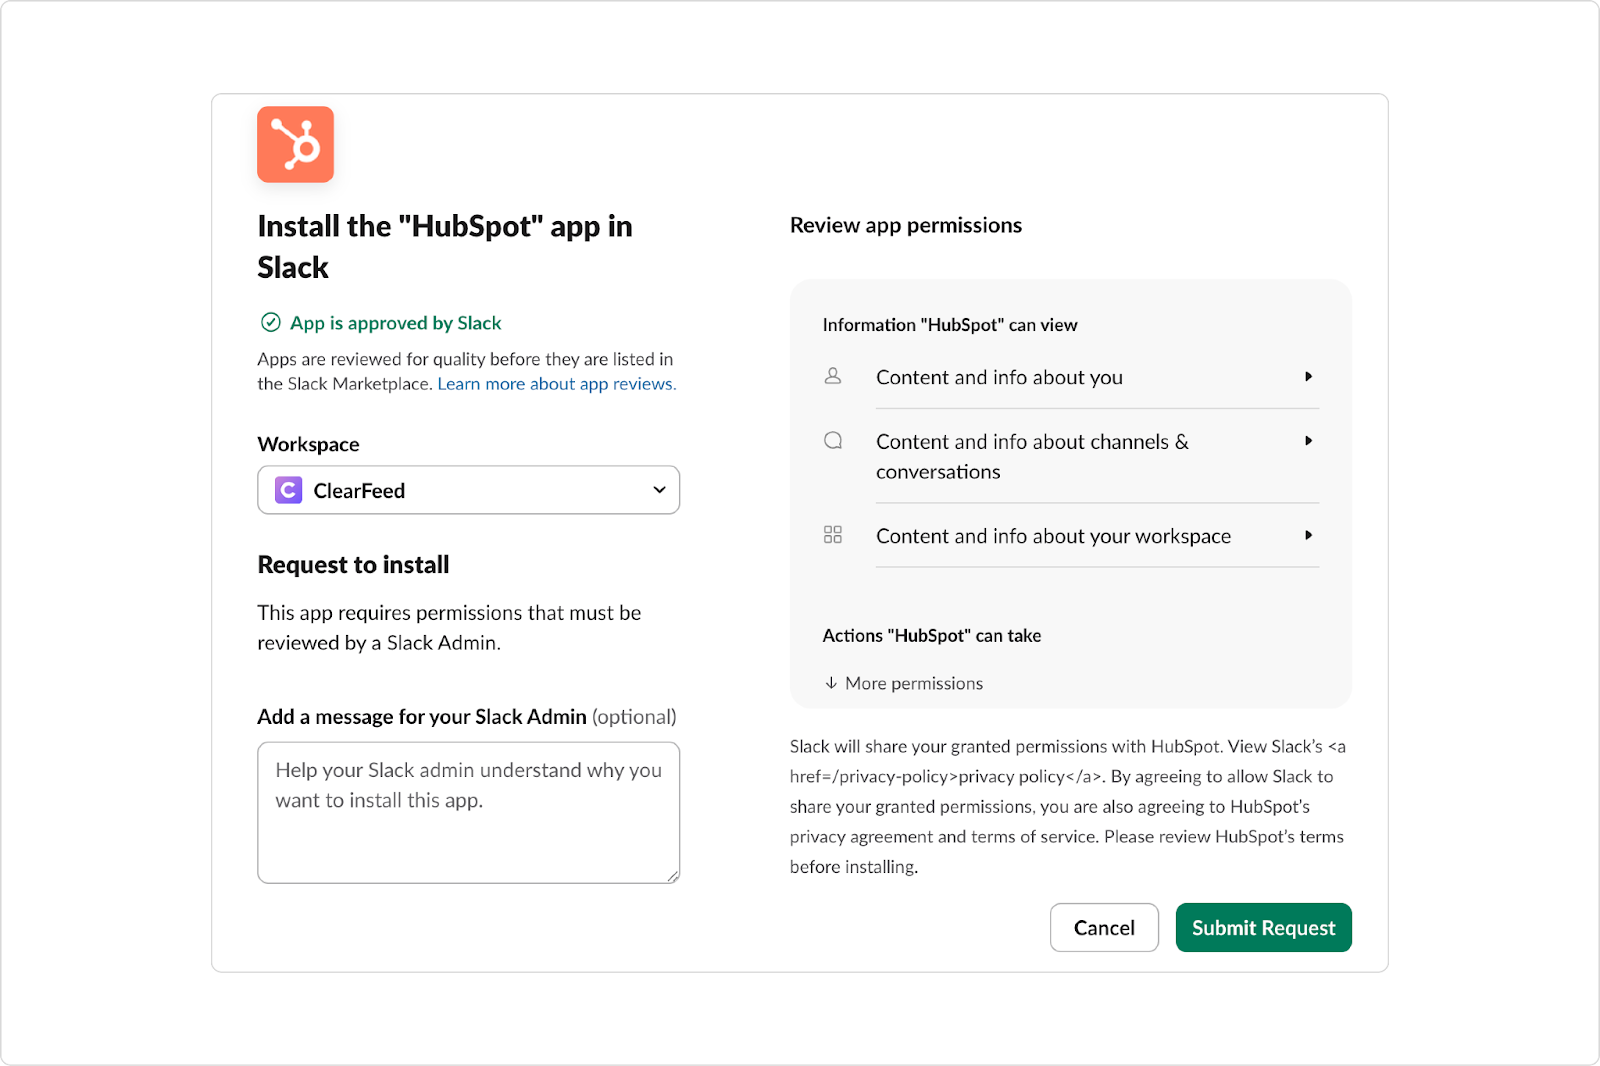Click the textarea resize handle

(x=673, y=876)
